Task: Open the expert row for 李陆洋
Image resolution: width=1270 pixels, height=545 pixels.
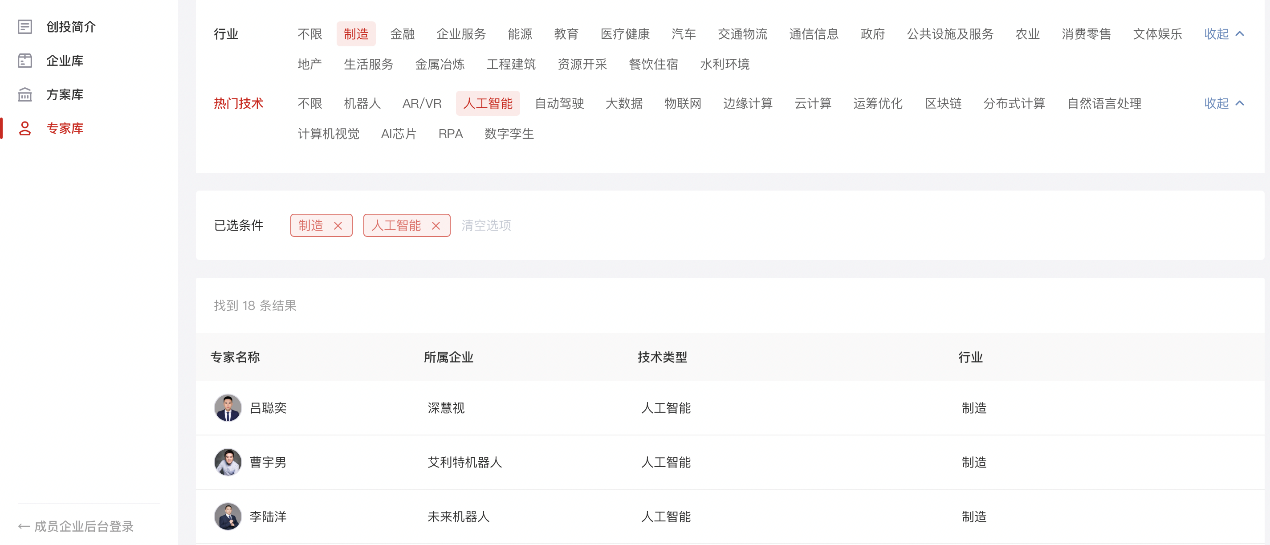Action: point(268,517)
